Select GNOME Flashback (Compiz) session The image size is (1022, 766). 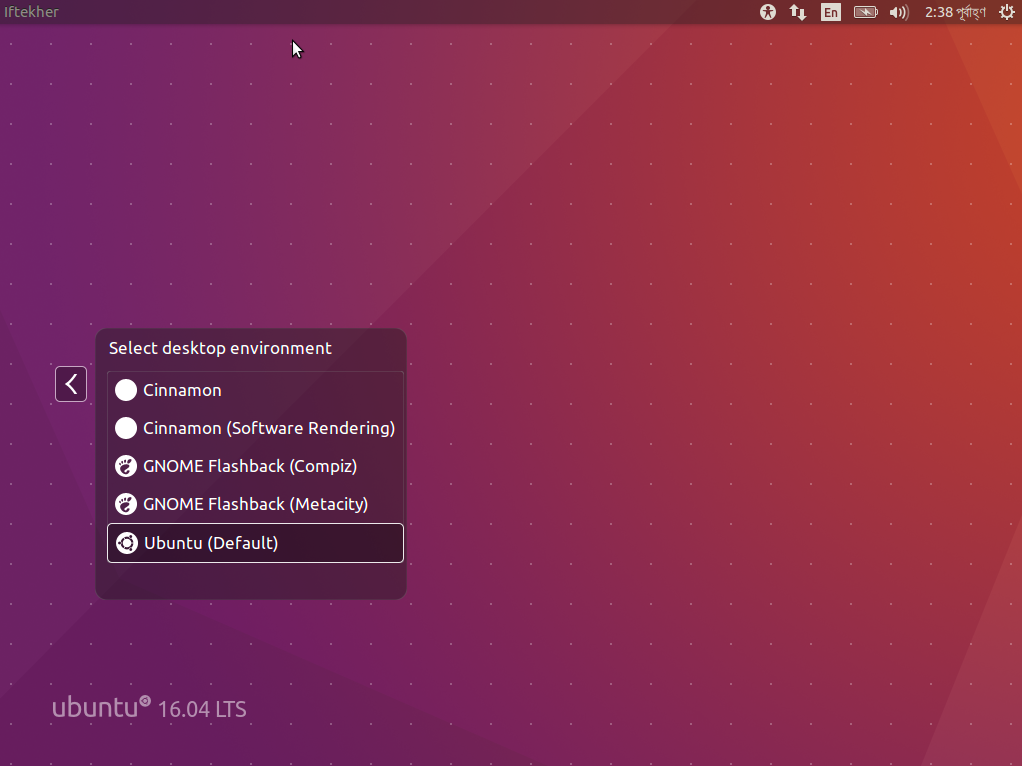point(256,466)
